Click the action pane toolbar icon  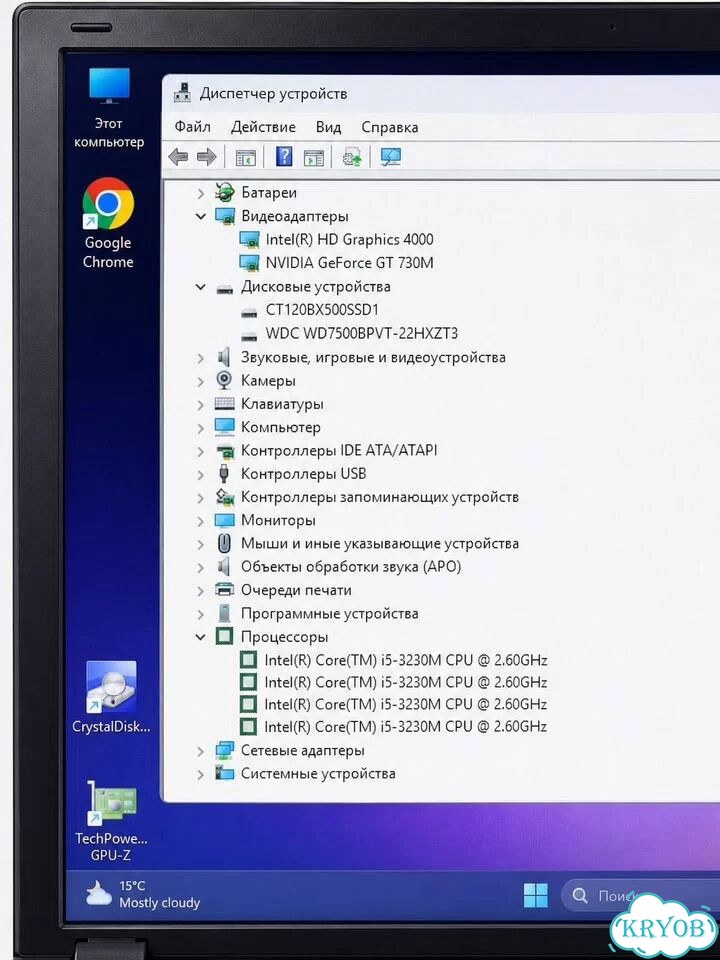tap(314, 158)
